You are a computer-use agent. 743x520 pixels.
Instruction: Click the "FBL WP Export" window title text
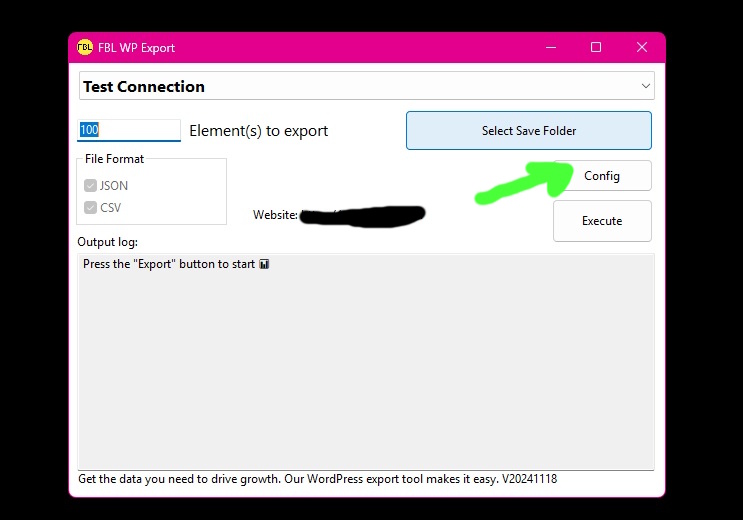[136, 47]
